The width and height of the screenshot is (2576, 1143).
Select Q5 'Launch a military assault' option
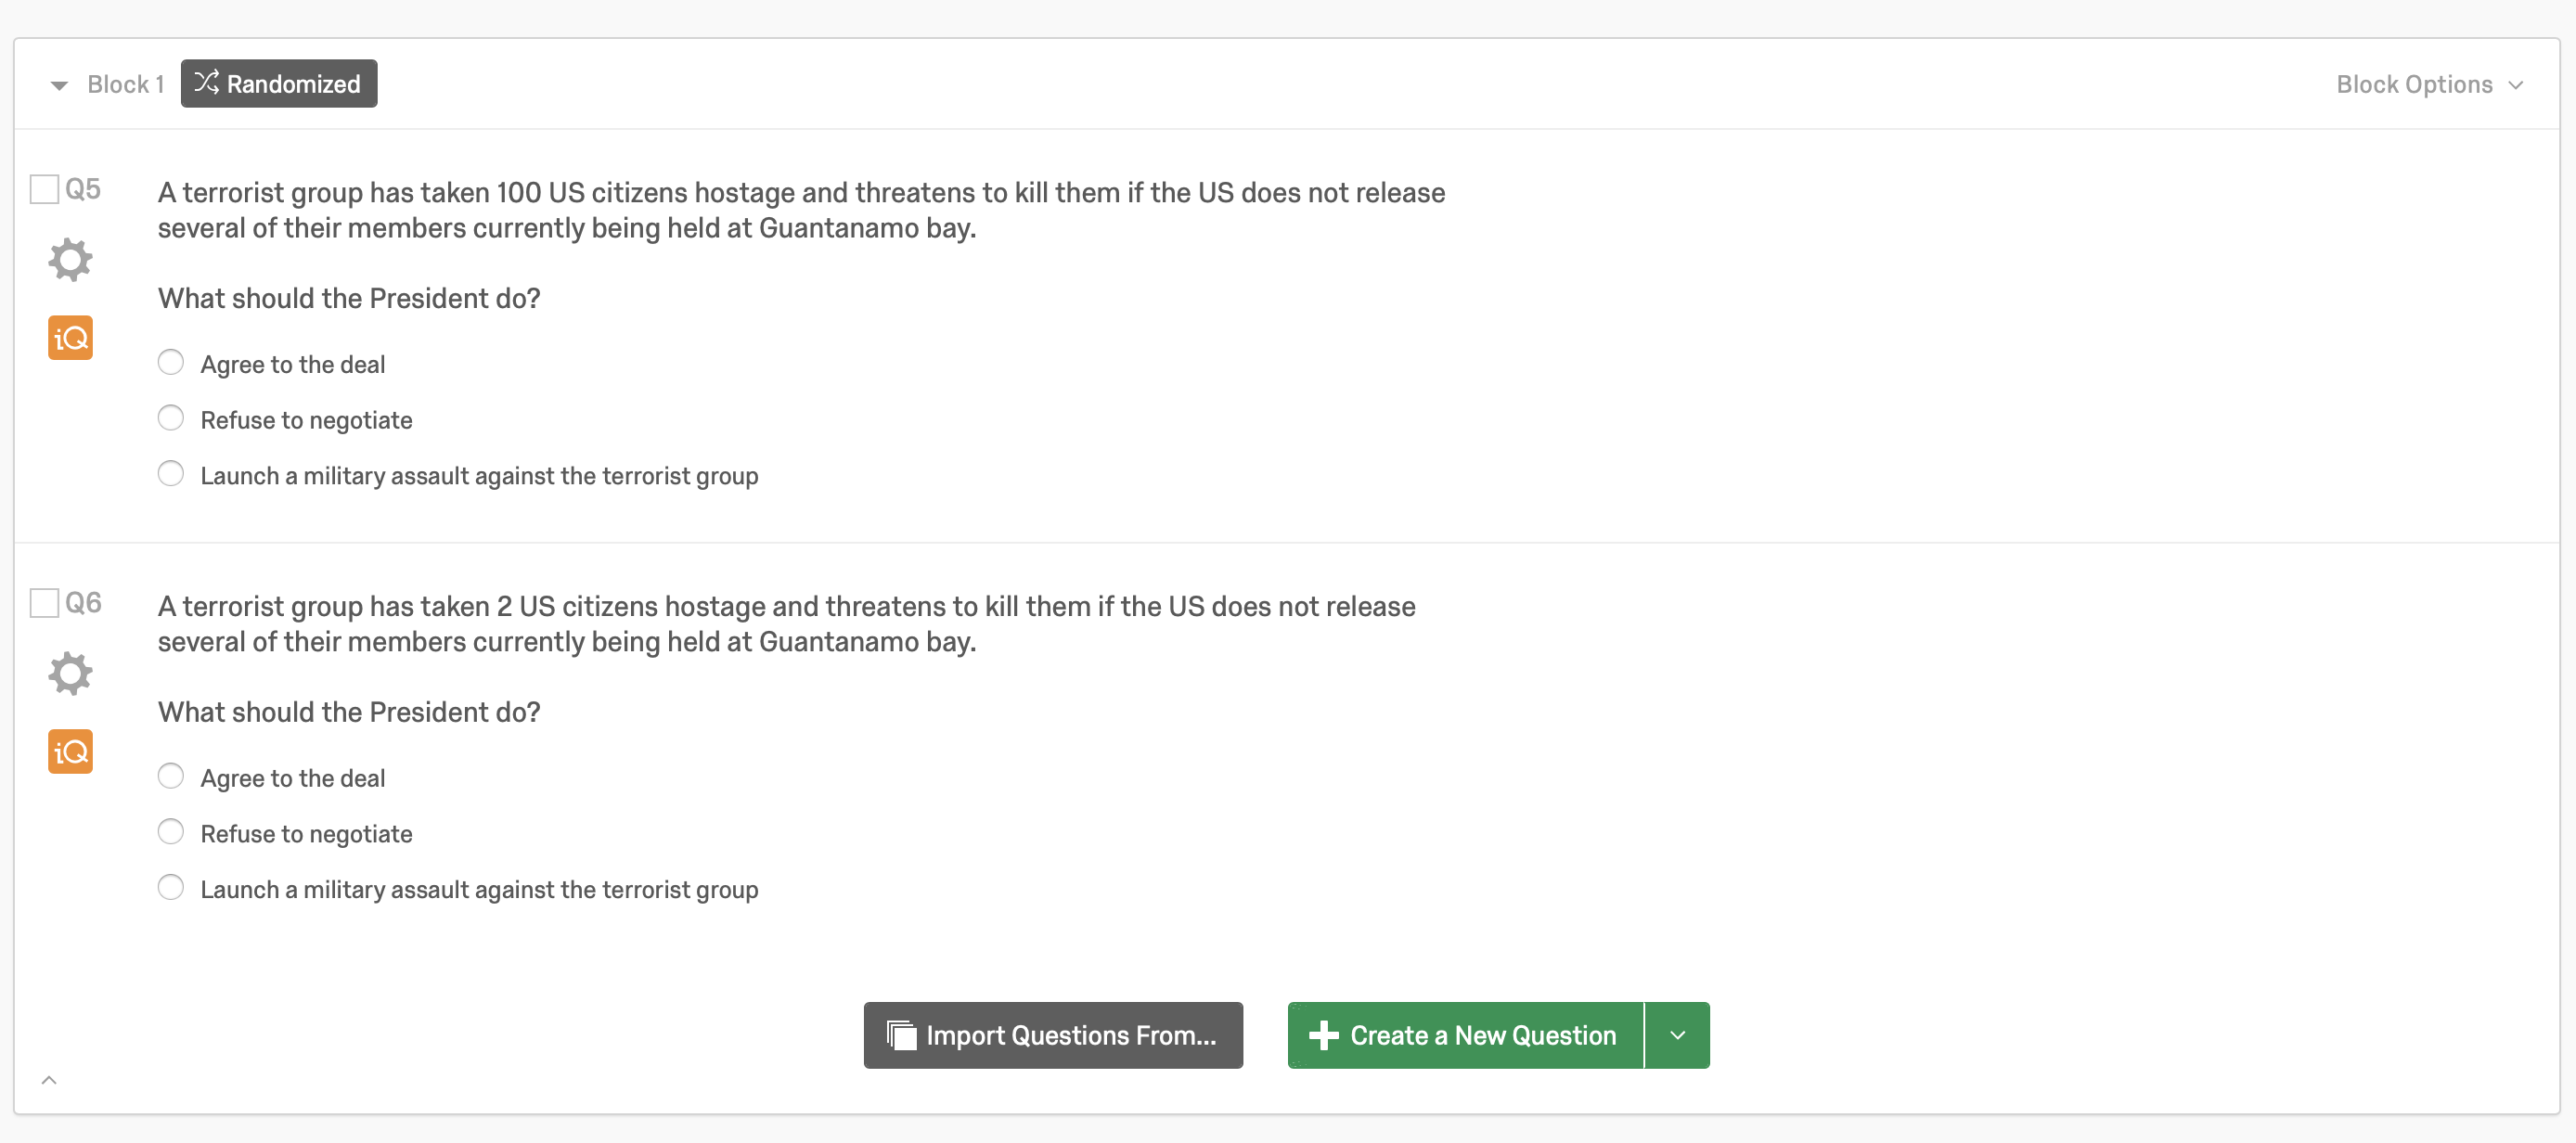point(171,474)
